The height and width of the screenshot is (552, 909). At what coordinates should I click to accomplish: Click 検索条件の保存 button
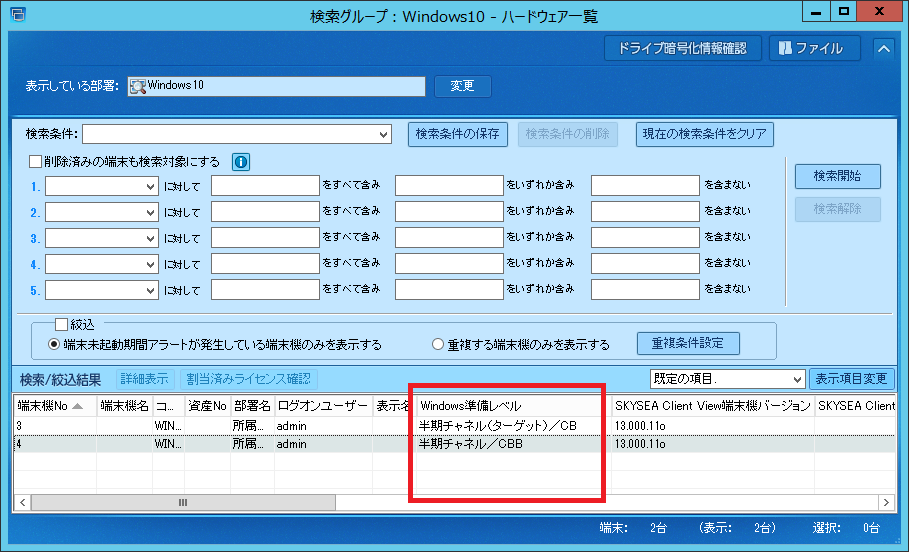pos(457,134)
